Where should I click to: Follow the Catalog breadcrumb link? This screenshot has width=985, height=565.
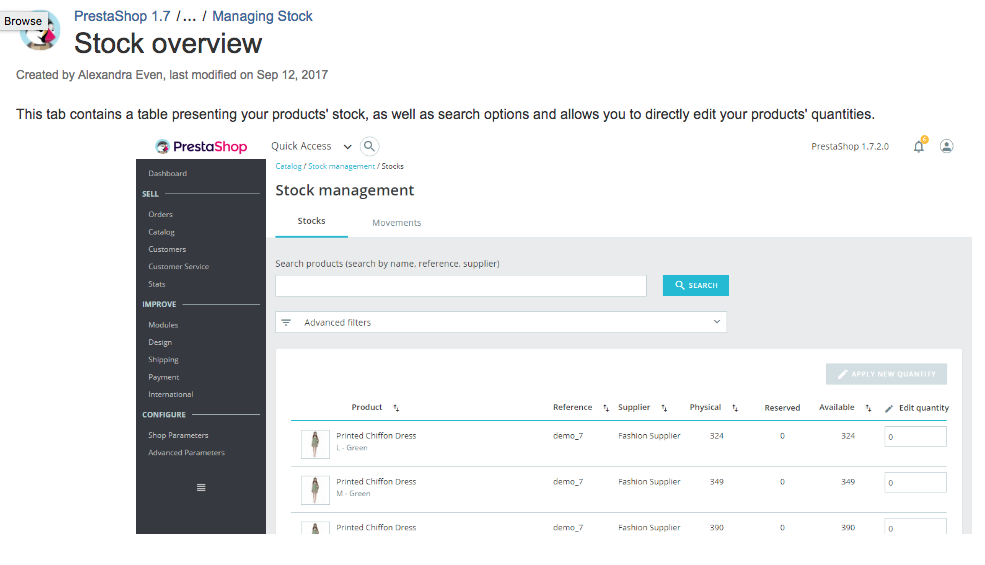click(288, 167)
